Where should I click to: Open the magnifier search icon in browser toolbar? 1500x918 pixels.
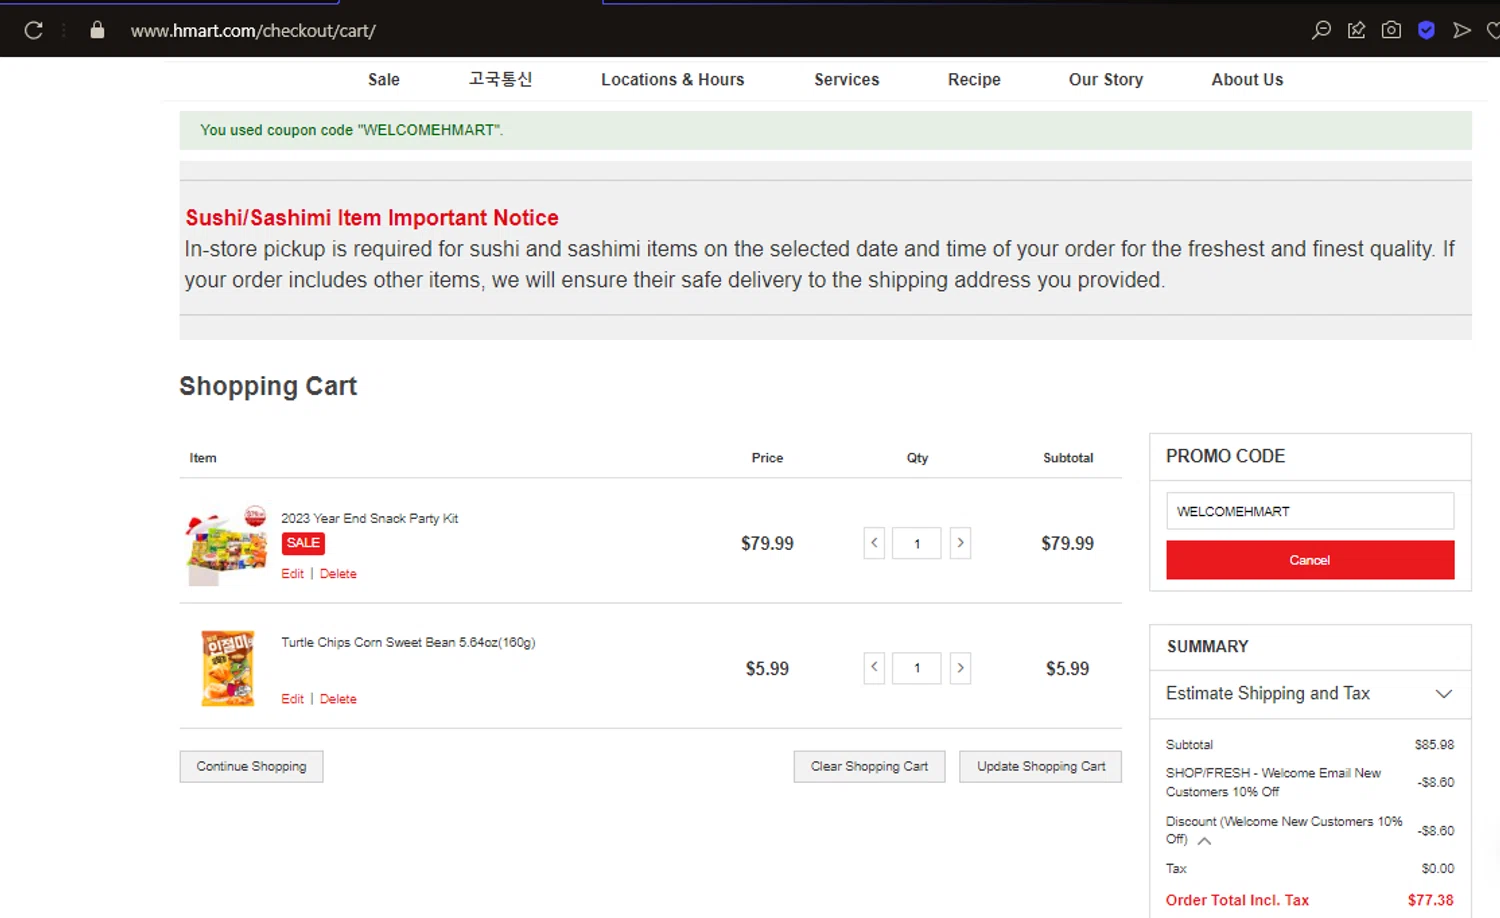(1321, 30)
